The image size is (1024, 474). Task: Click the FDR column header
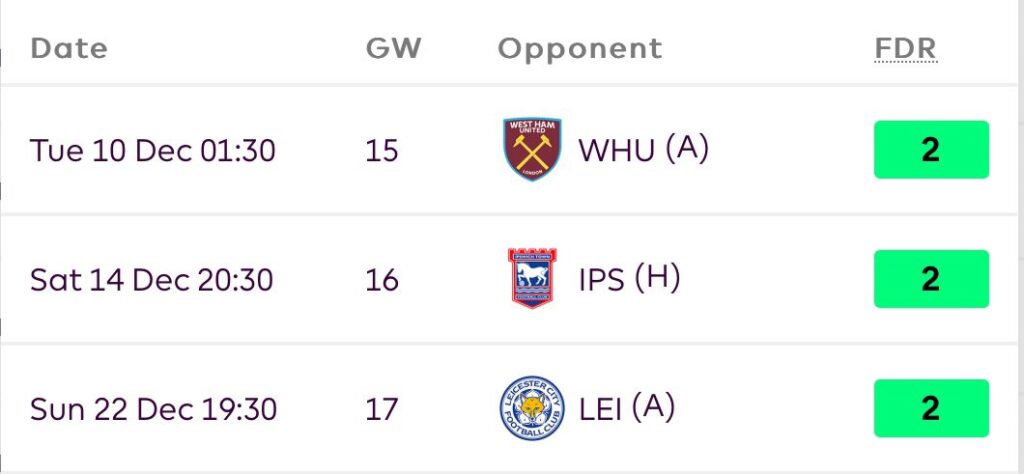(906, 48)
